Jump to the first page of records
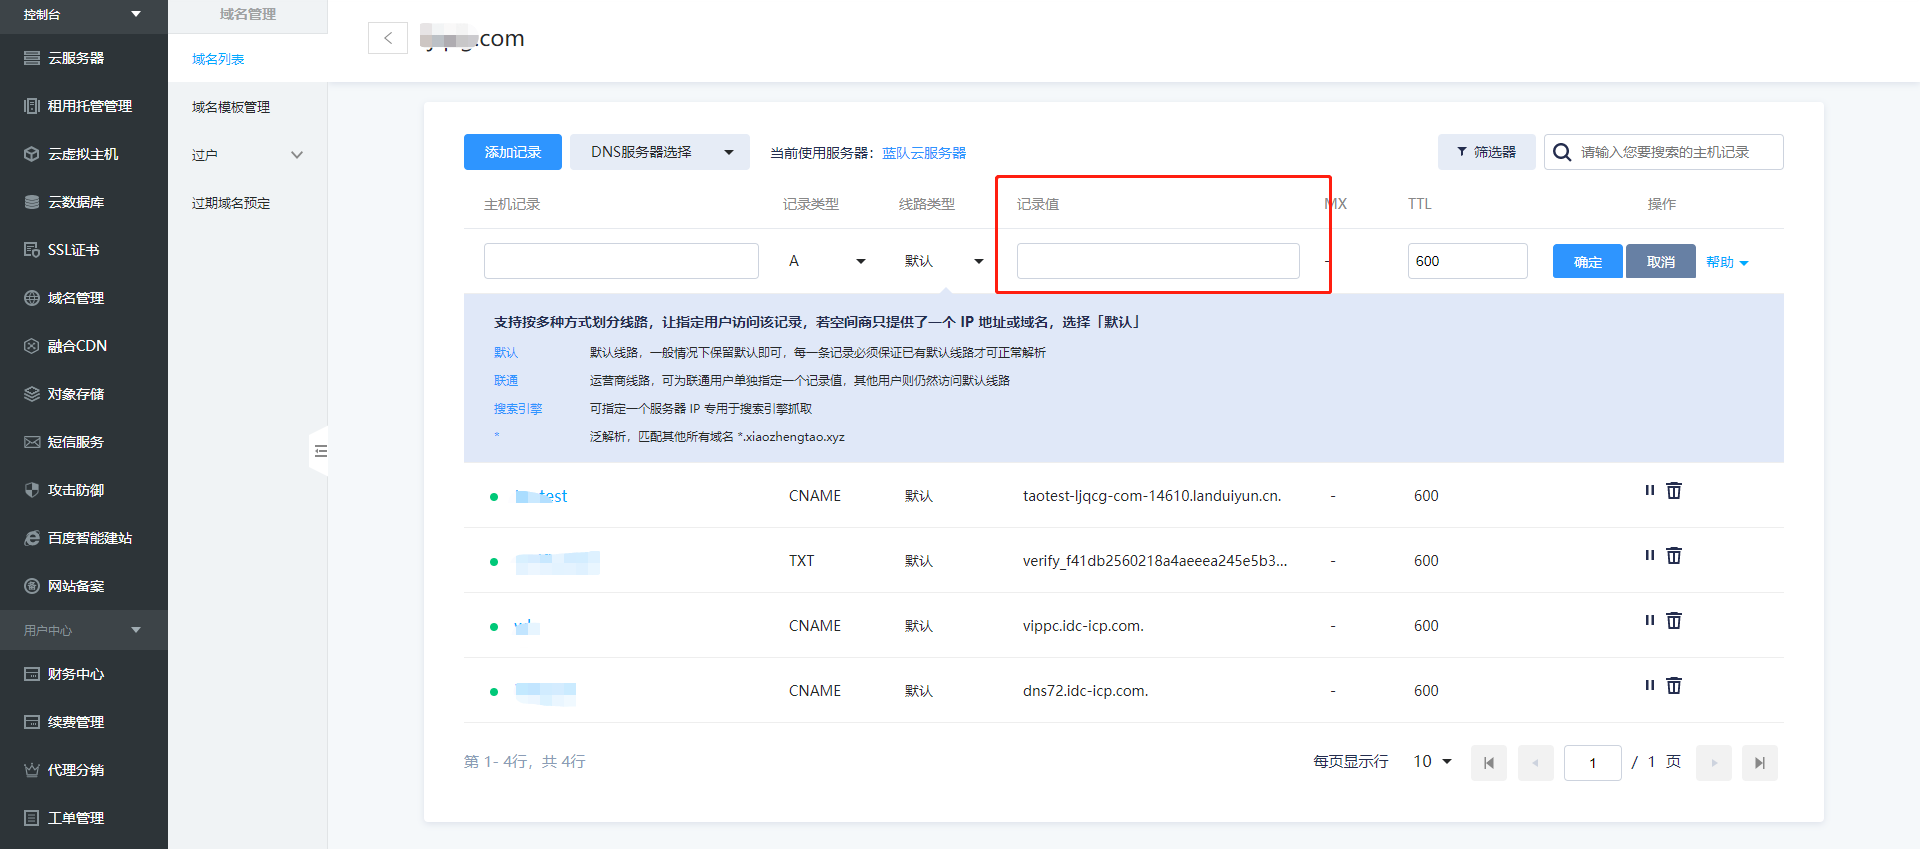 click(x=1488, y=763)
